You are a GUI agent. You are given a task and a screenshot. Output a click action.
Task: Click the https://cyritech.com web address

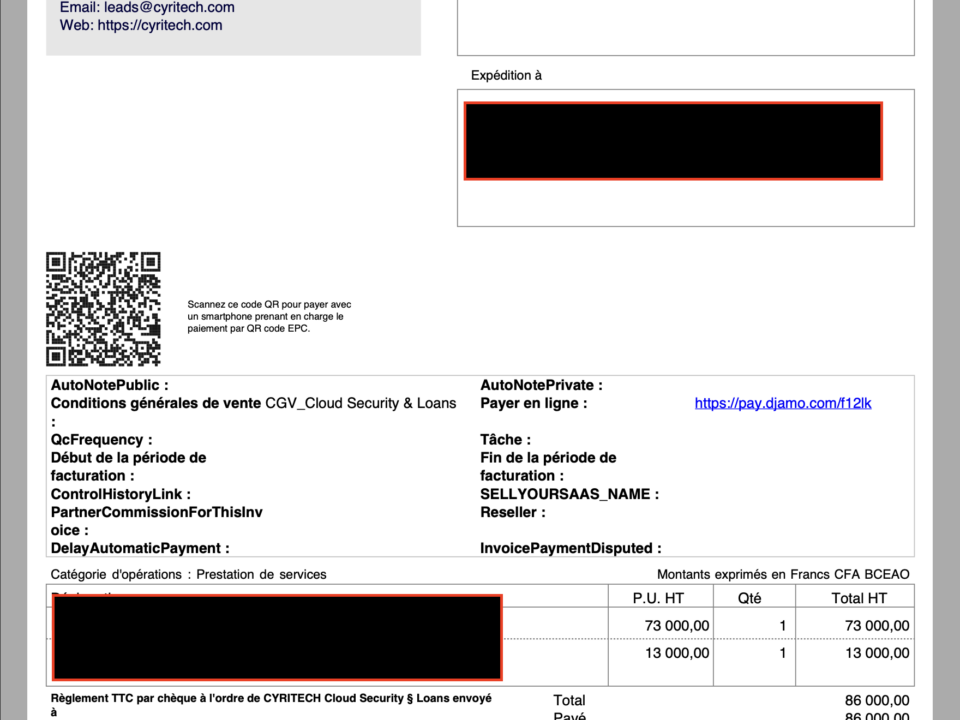click(160, 26)
